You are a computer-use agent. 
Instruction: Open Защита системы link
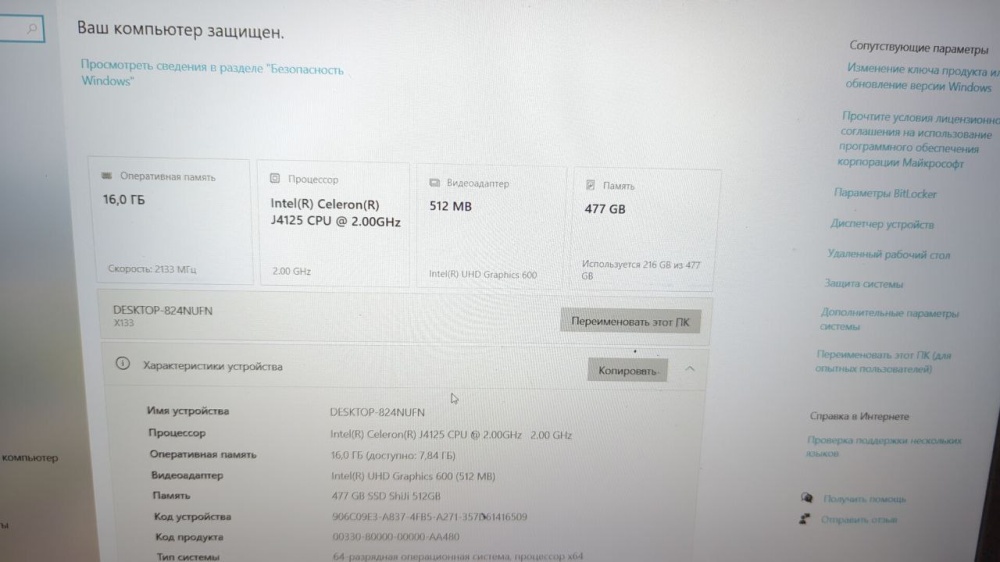point(864,283)
